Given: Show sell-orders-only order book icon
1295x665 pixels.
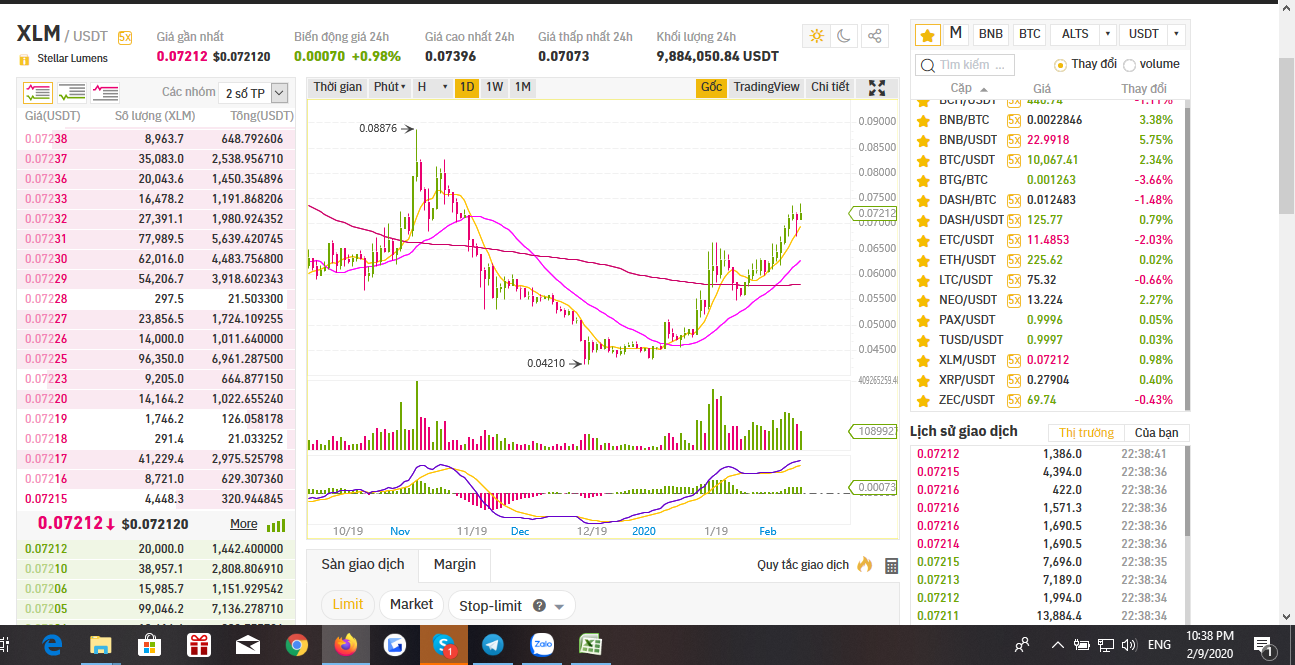Looking at the screenshot, I should click(105, 92).
